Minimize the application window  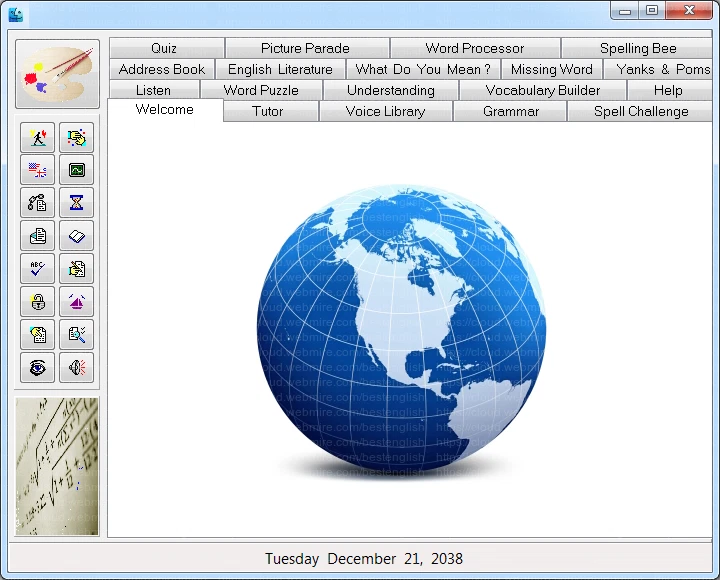(625, 11)
